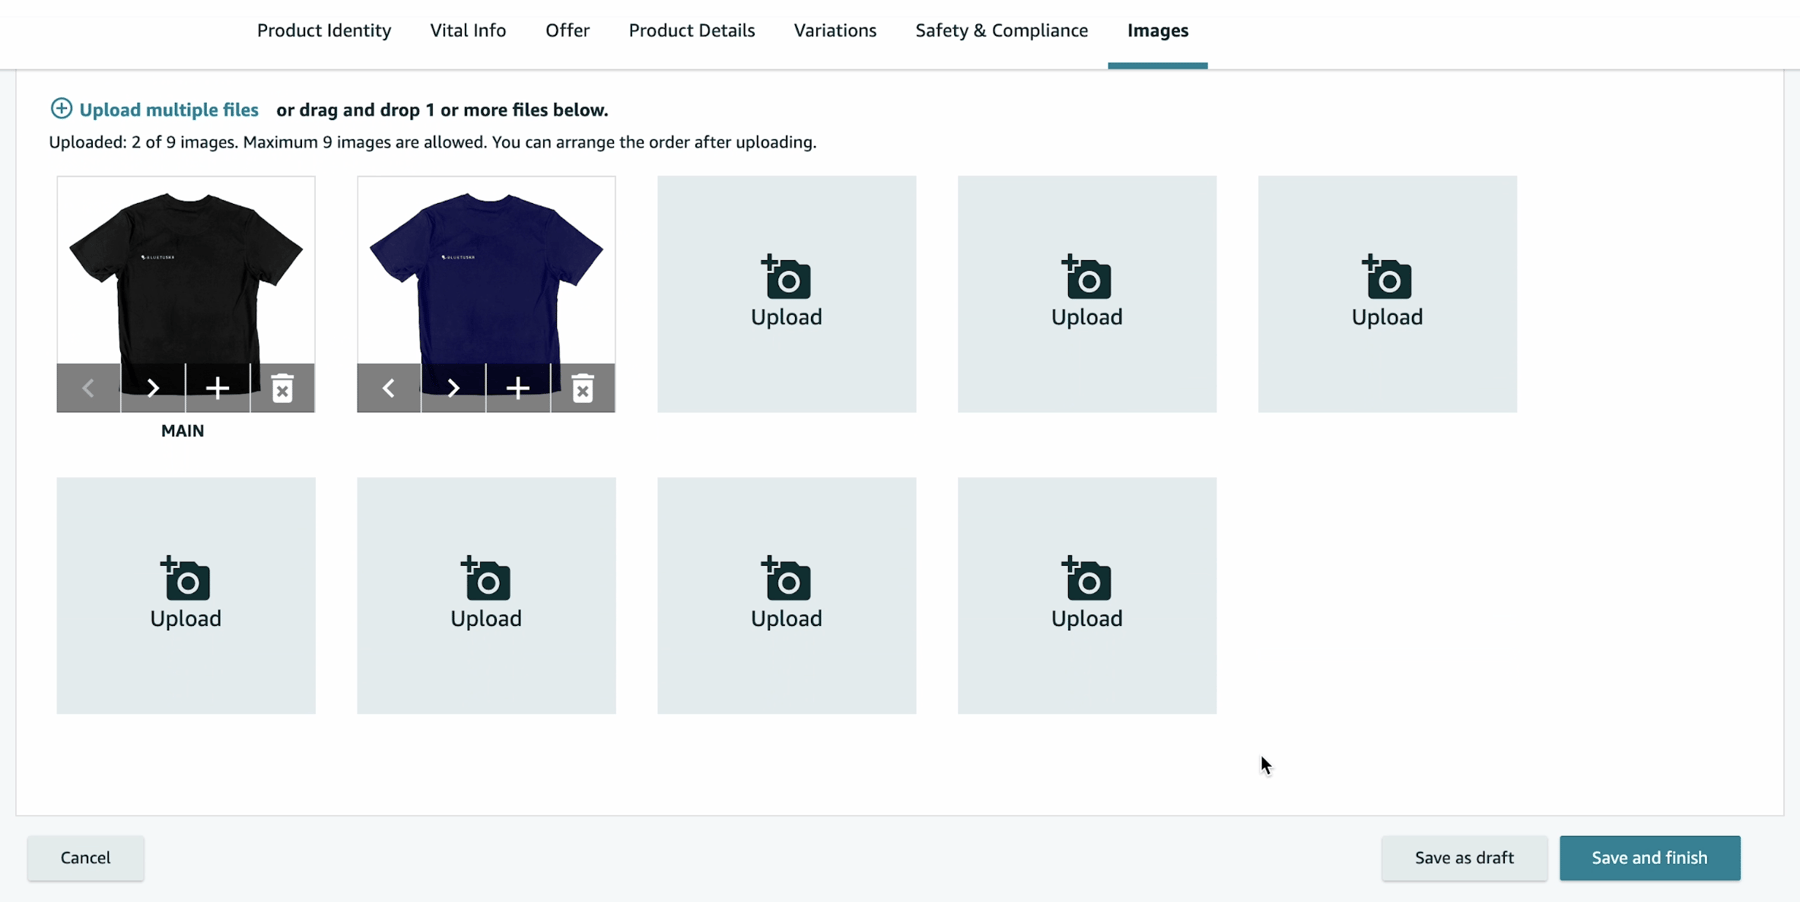This screenshot has width=1800, height=902.
Task: Switch to the Variations tab
Action: coord(834,30)
